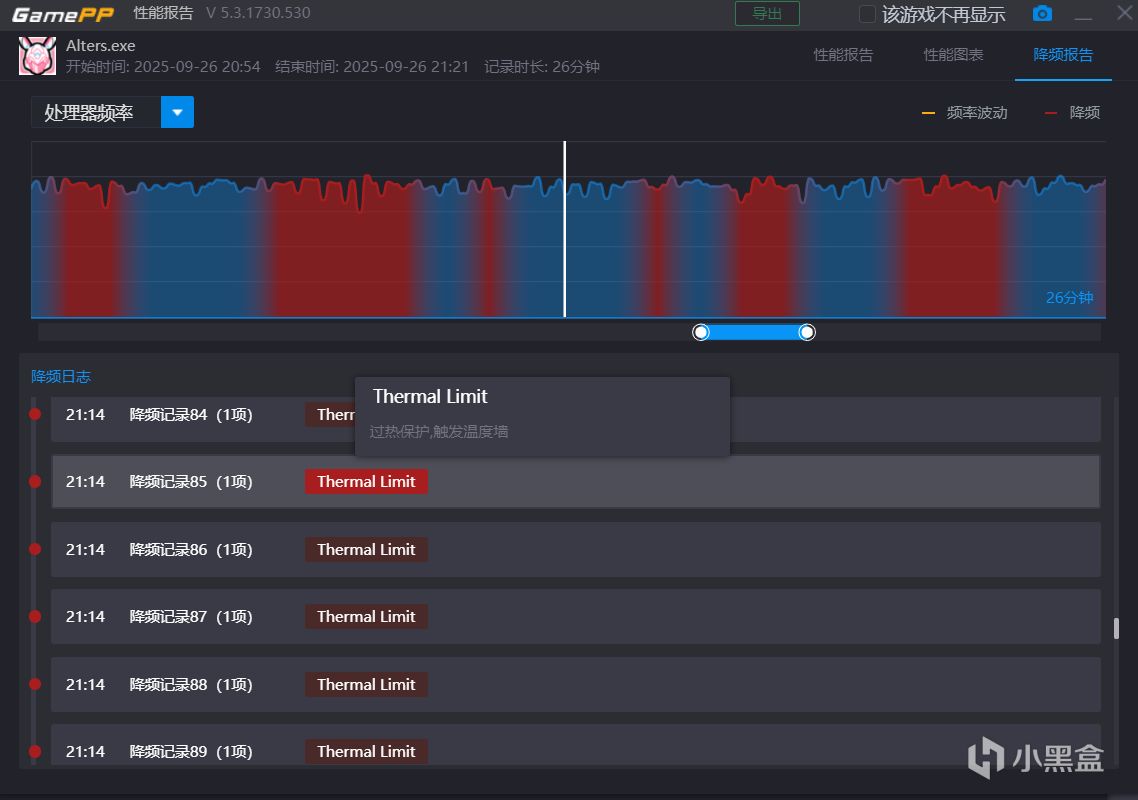Image resolution: width=1138 pixels, height=800 pixels.
Task: Close the GamePP report window
Action: pos(1125,13)
